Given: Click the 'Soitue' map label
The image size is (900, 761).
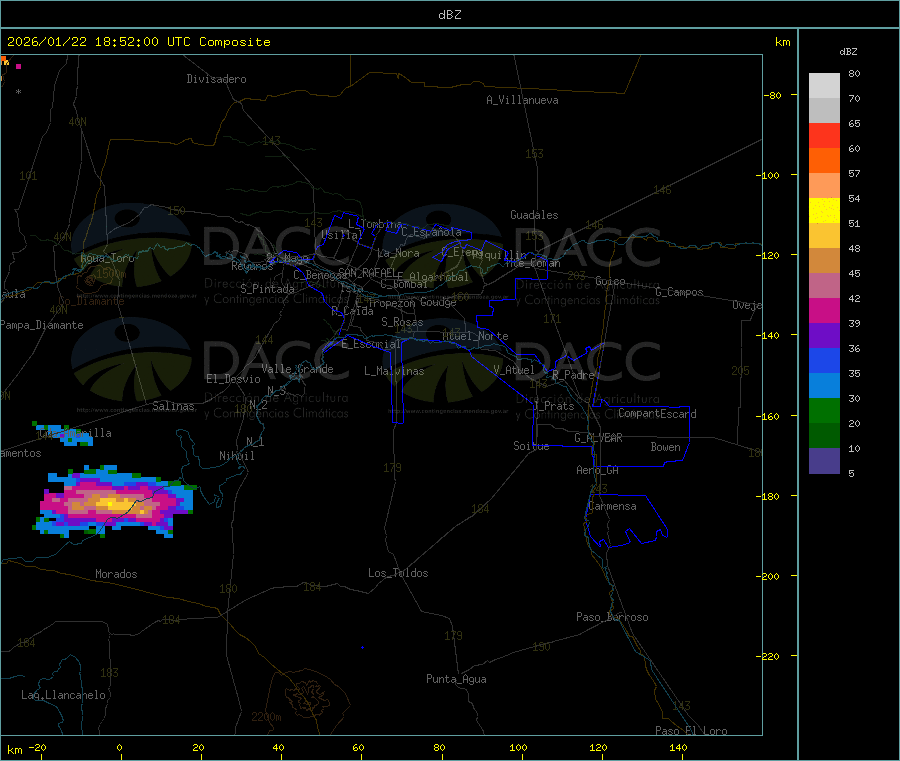Looking at the screenshot, I should [531, 446].
